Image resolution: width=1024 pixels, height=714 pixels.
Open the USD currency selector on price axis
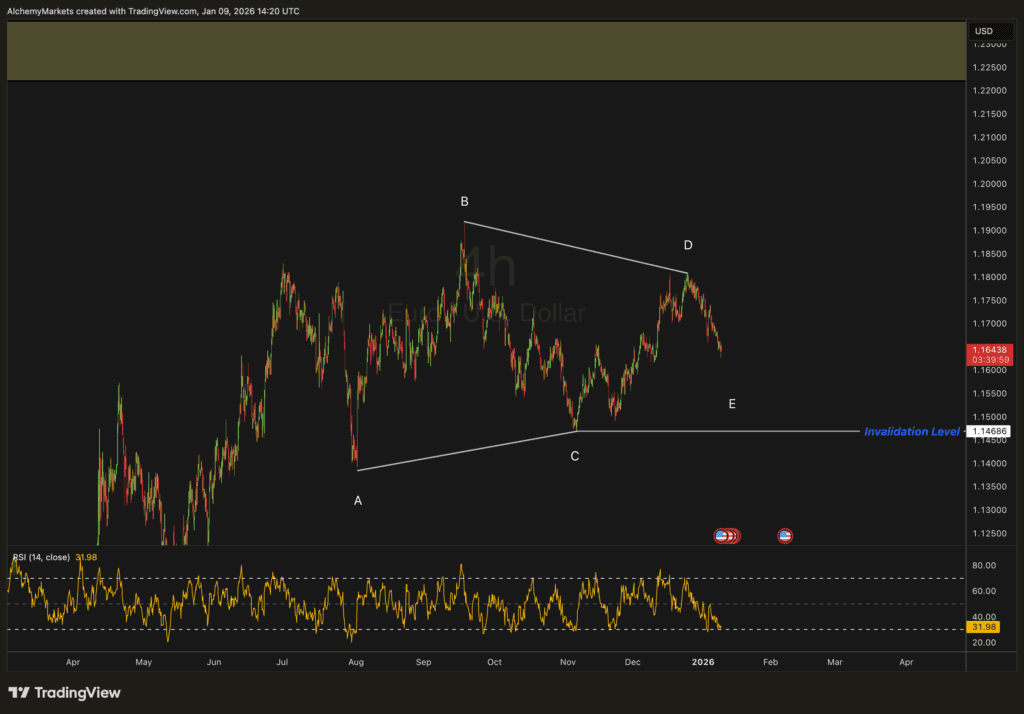(983, 31)
